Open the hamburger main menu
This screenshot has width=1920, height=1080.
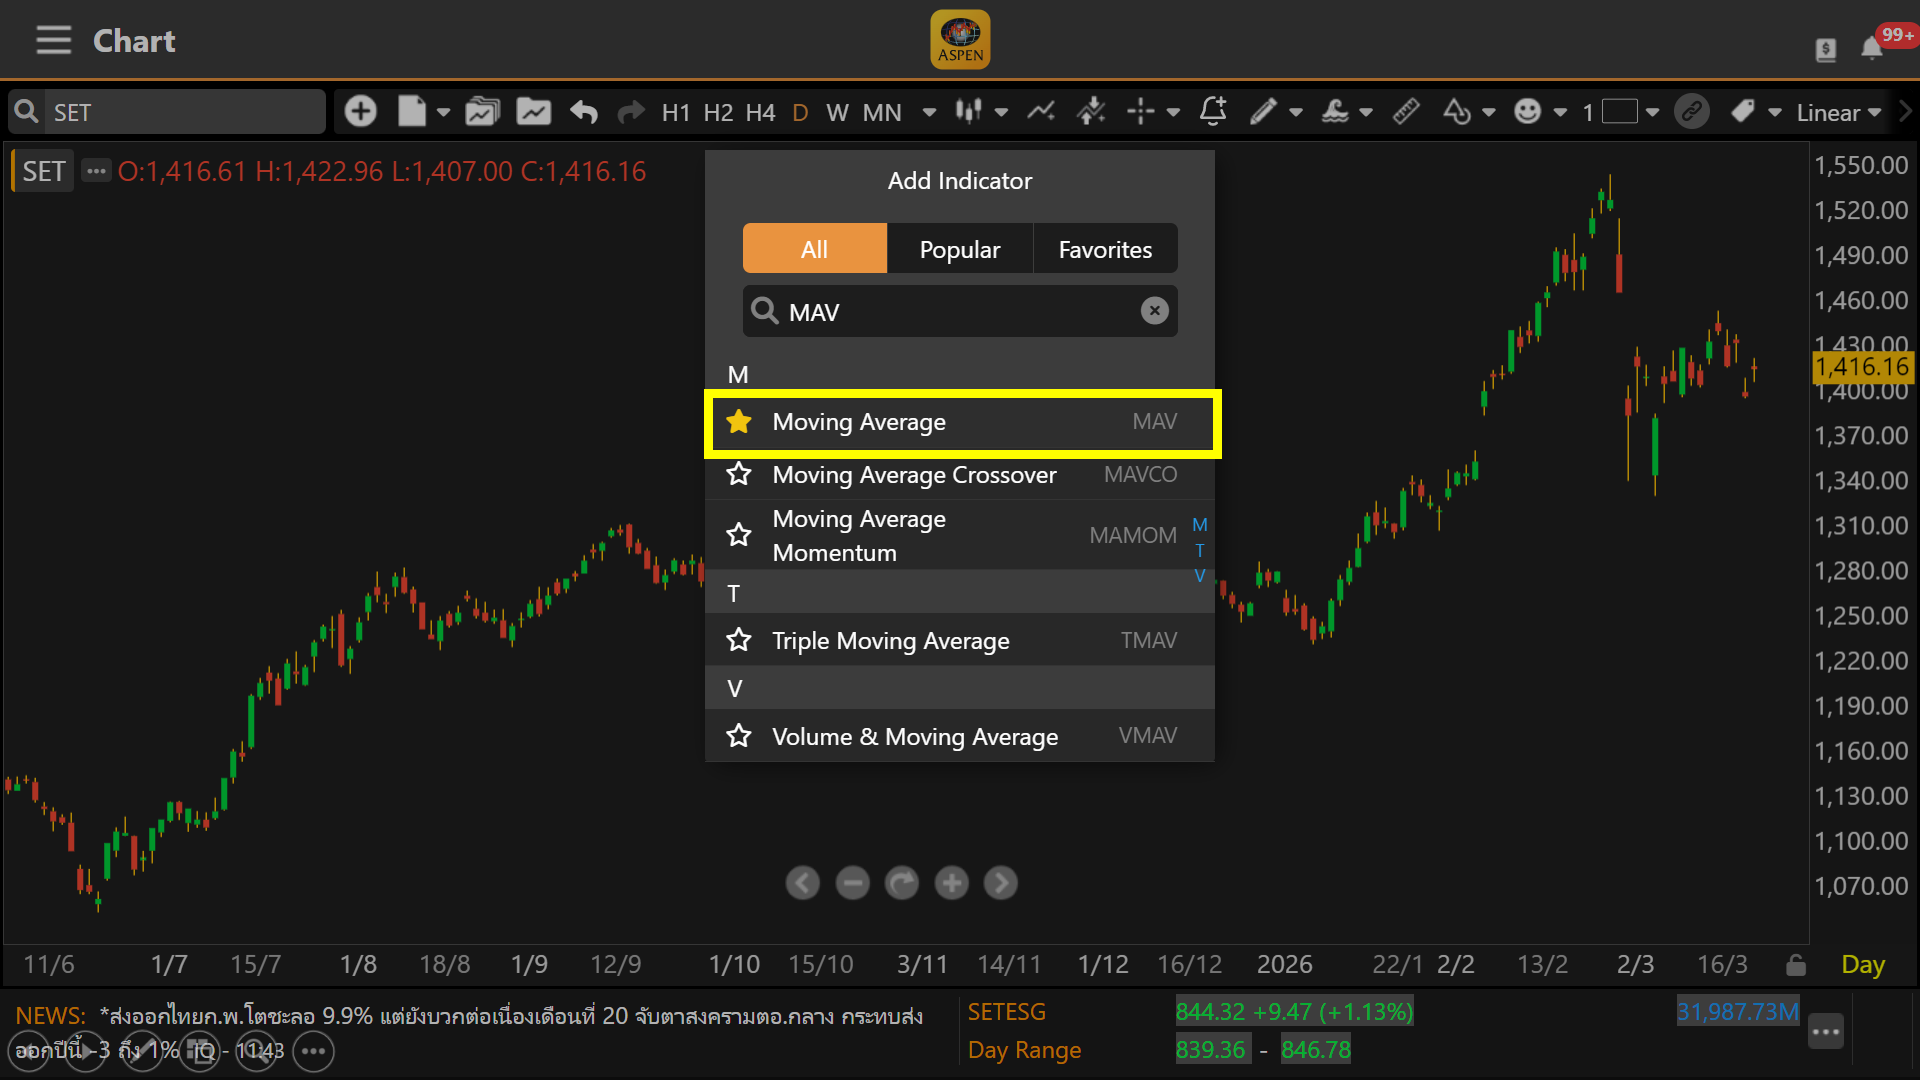53,41
